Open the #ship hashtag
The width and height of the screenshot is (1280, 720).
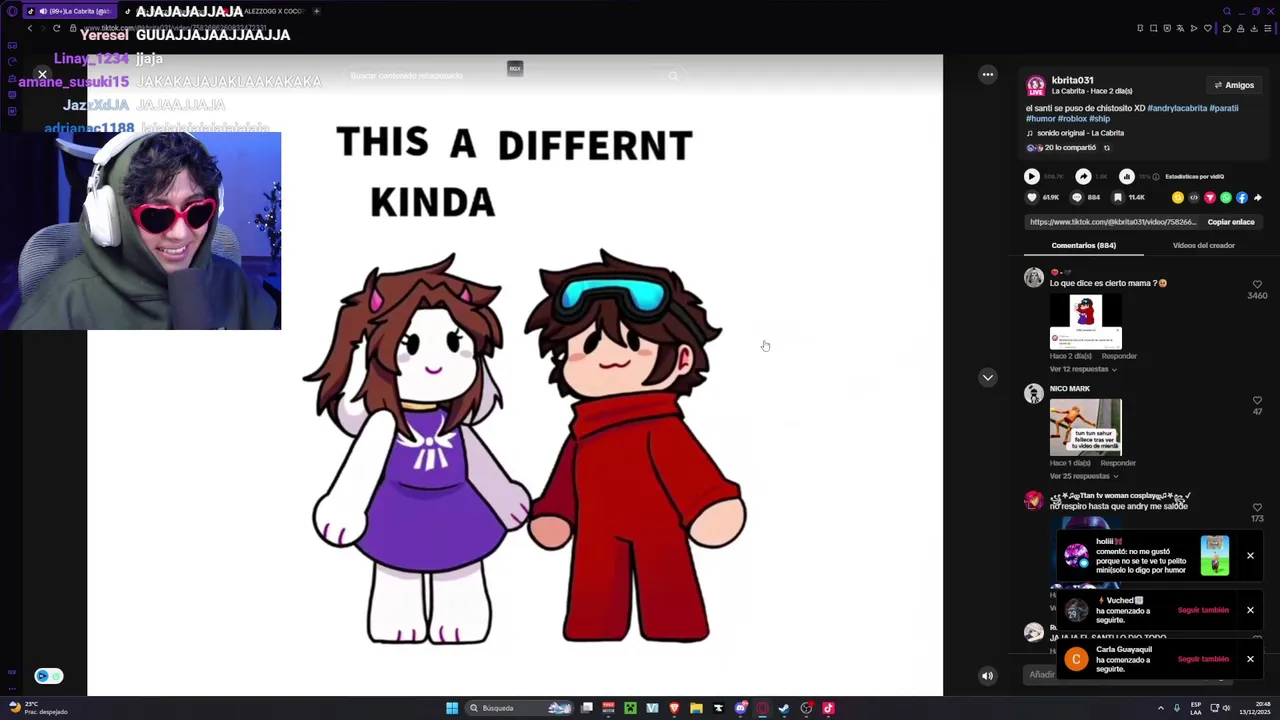(1099, 119)
